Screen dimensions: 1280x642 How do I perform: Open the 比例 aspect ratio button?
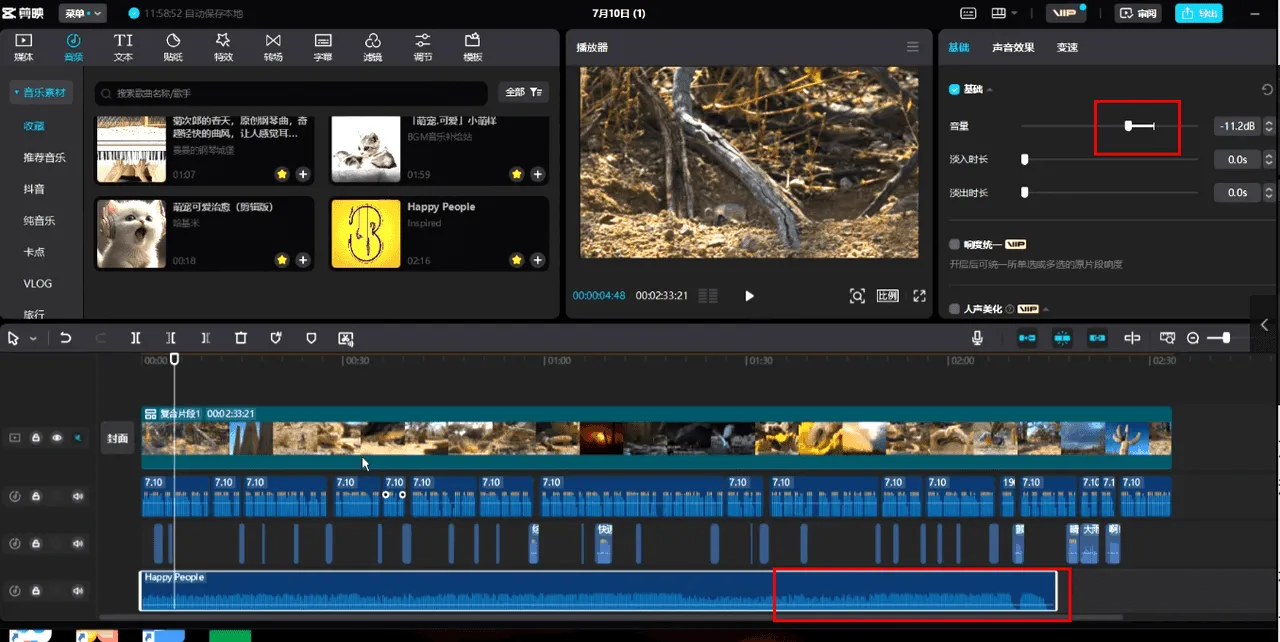tap(887, 296)
